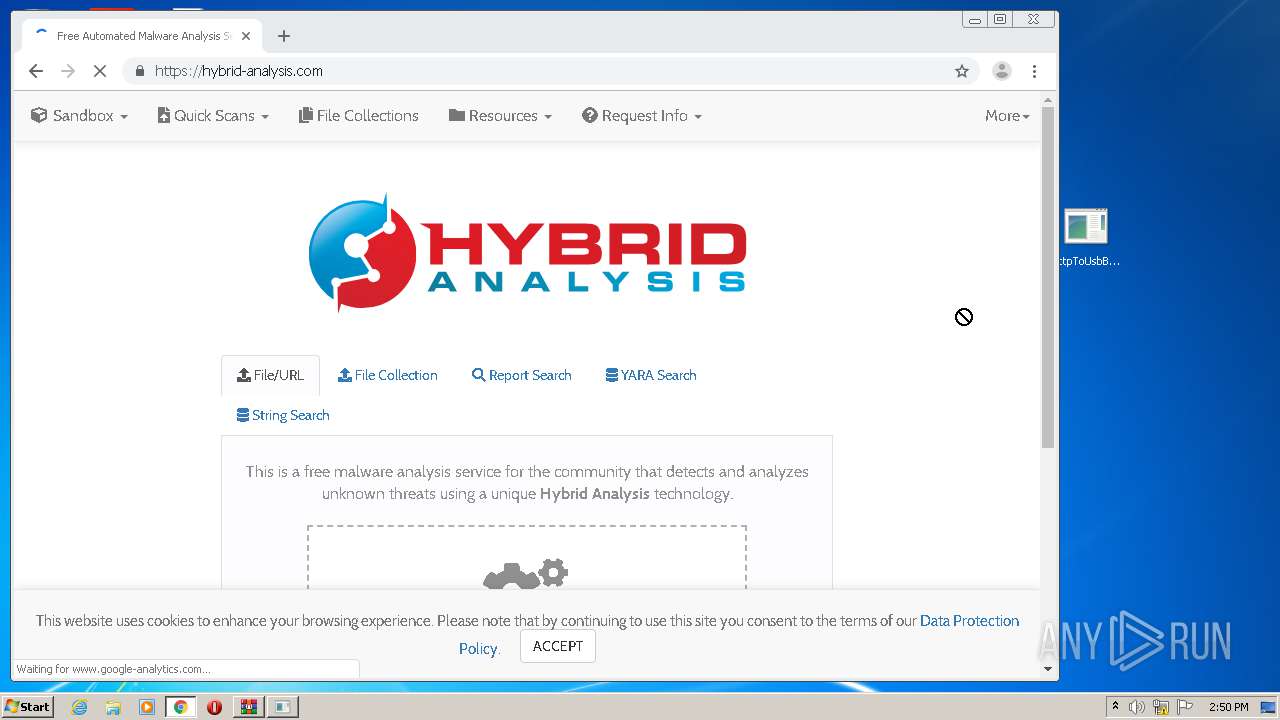Select the desktop file icon beside the browser
Image resolution: width=1280 pixels, height=720 pixels.
[1086, 238]
